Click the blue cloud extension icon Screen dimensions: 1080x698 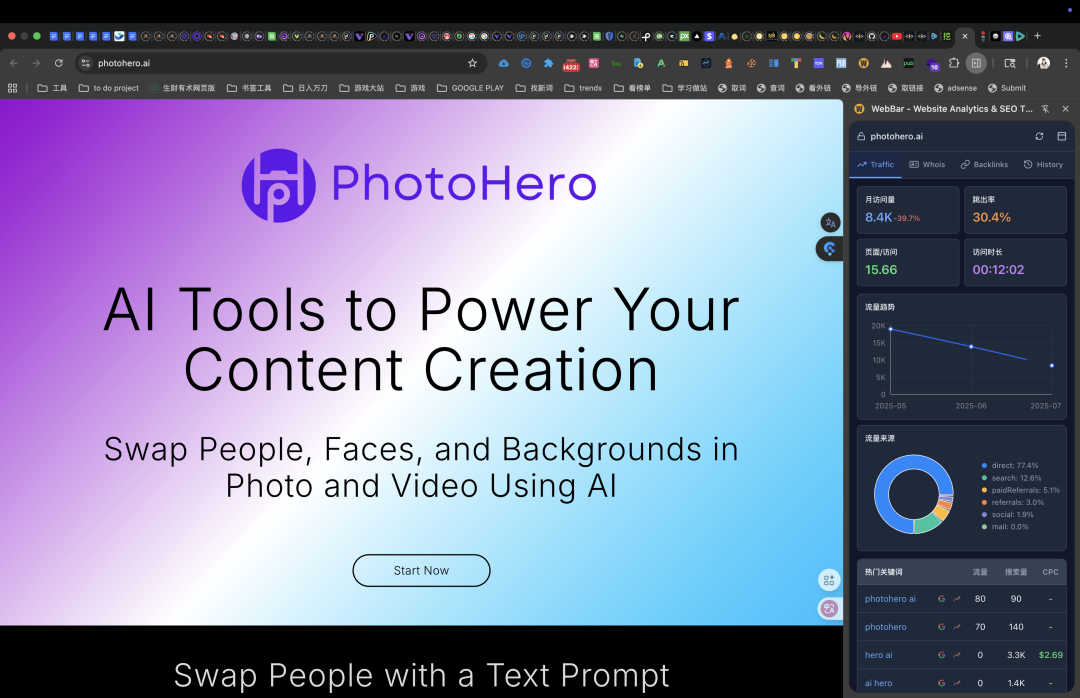504,63
